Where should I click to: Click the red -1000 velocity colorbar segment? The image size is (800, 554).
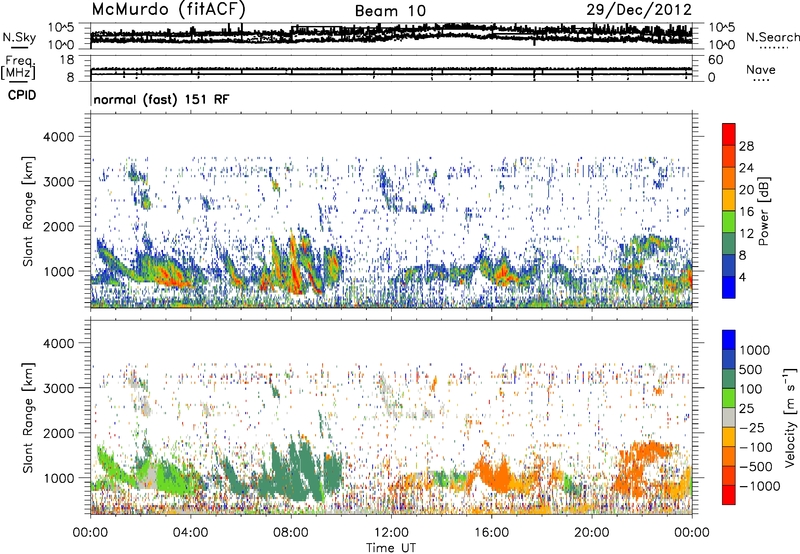point(729,495)
